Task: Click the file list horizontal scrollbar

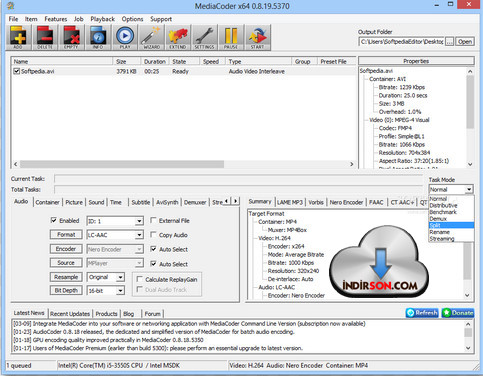Action: (122, 164)
